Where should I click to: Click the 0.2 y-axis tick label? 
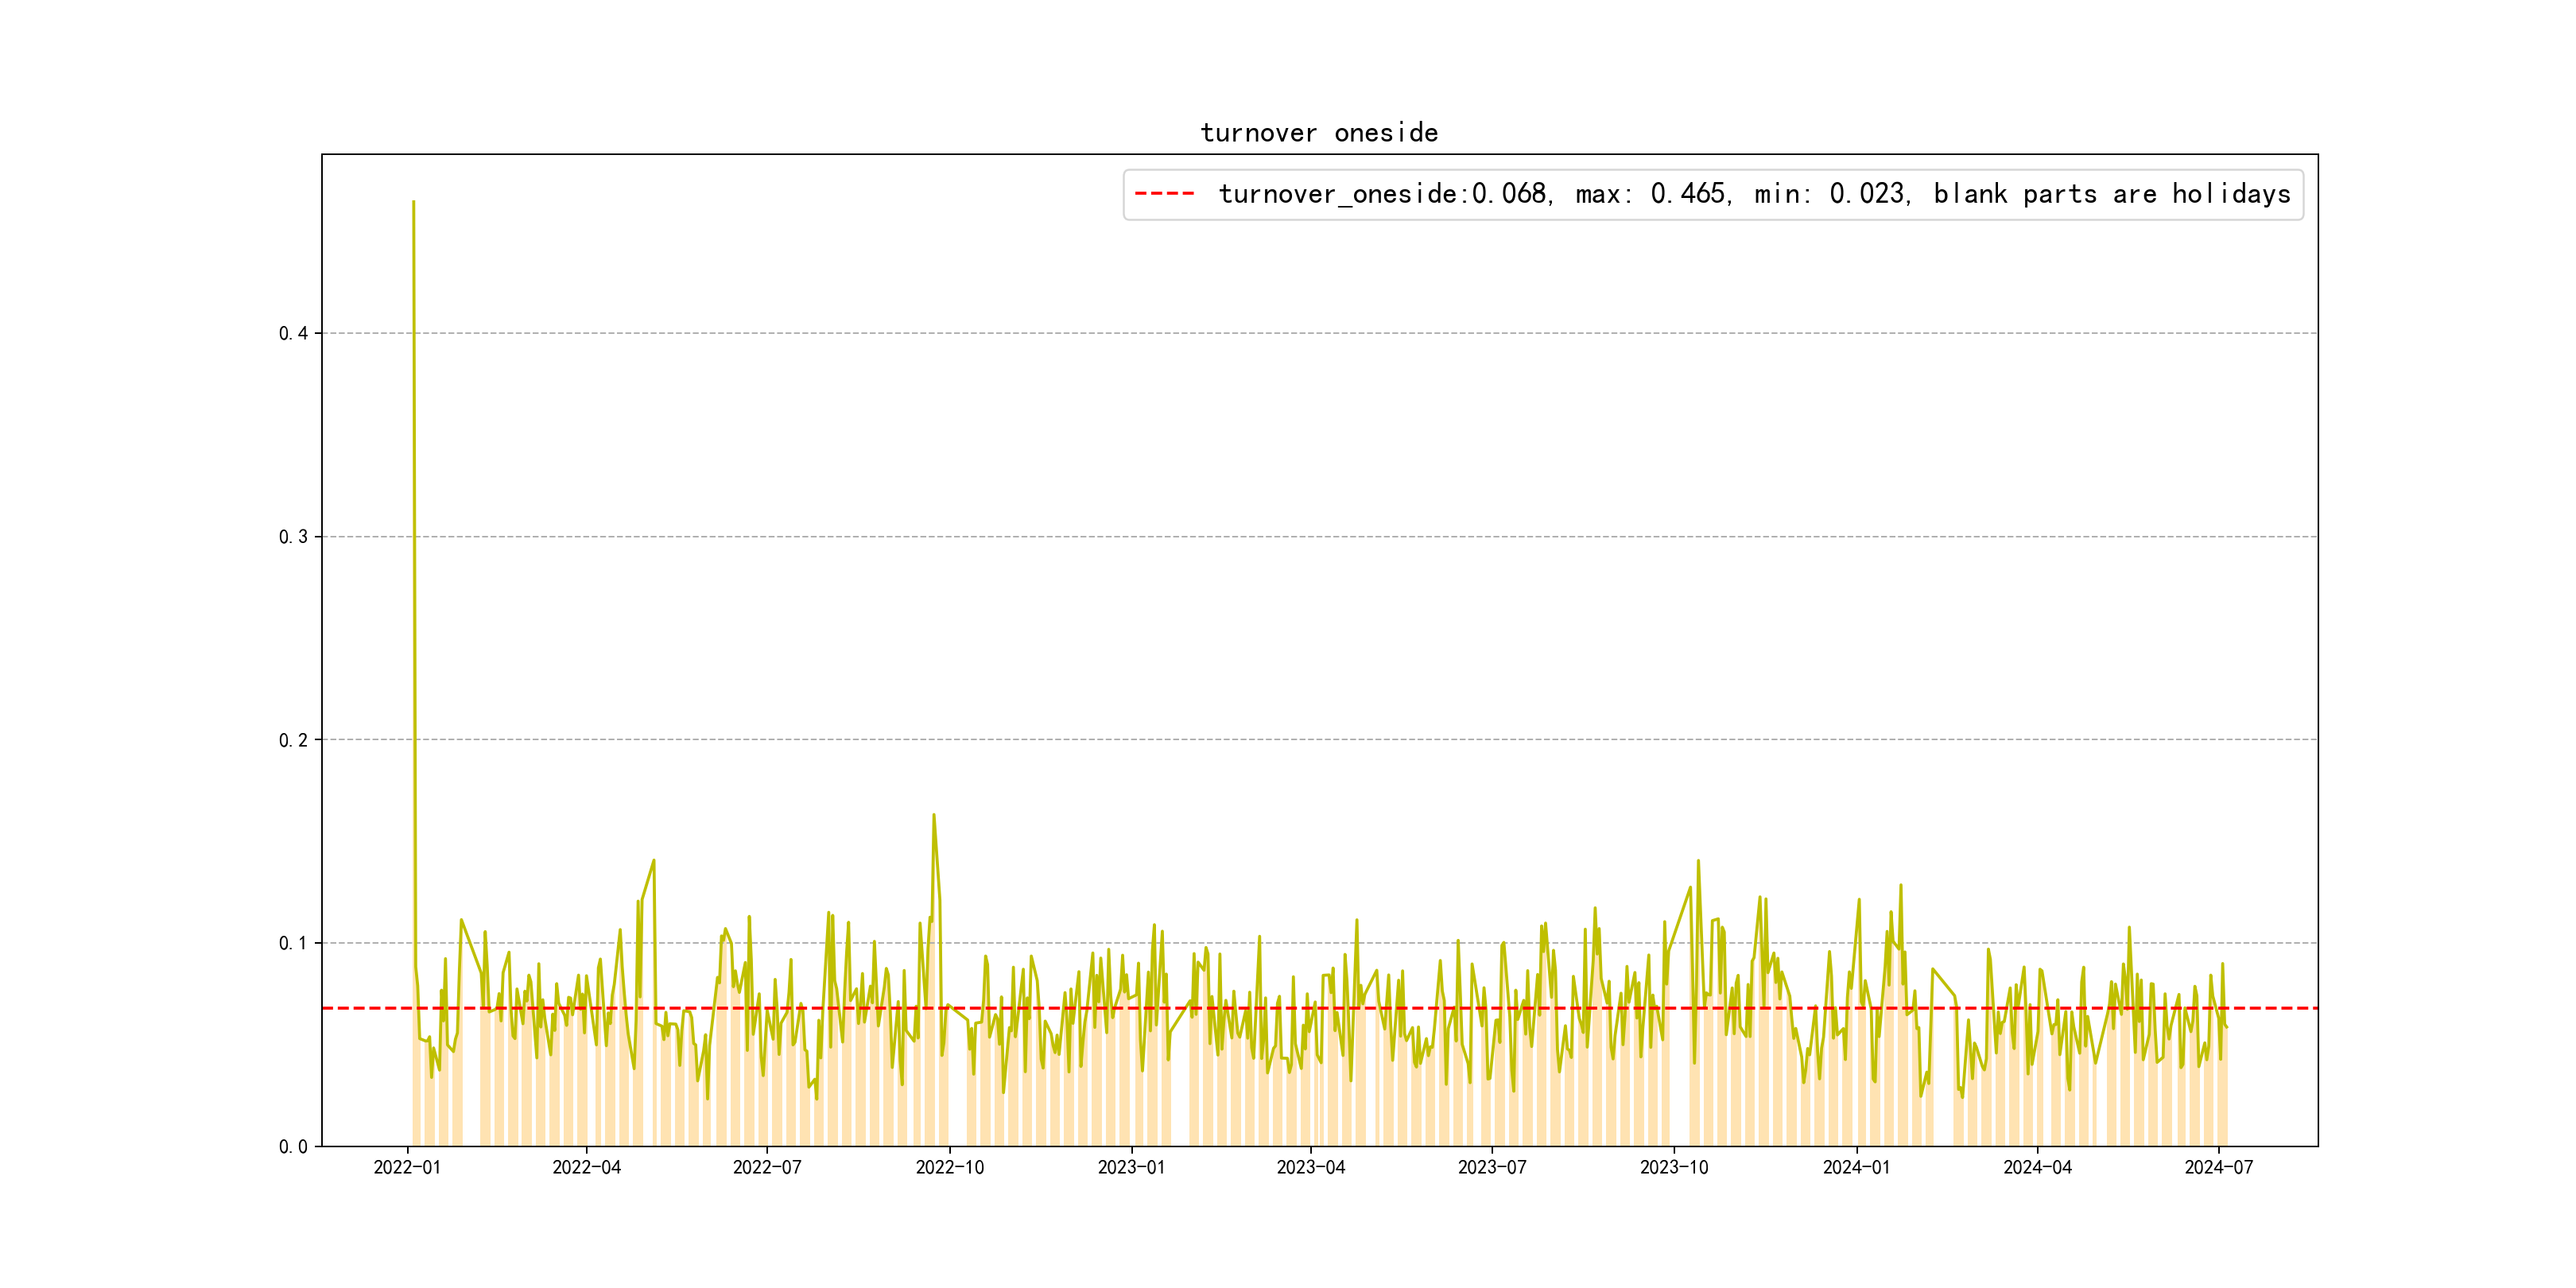coord(293,740)
